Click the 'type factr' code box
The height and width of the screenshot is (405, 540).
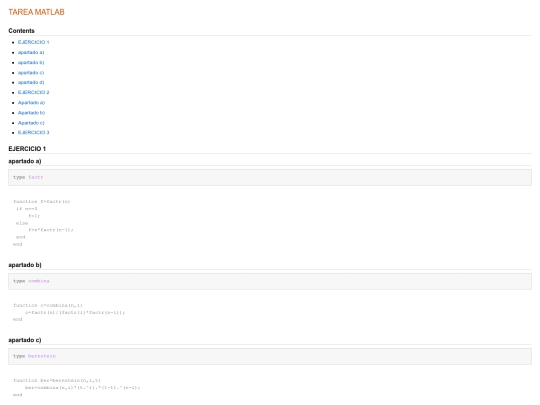pyautogui.click(x=270, y=177)
